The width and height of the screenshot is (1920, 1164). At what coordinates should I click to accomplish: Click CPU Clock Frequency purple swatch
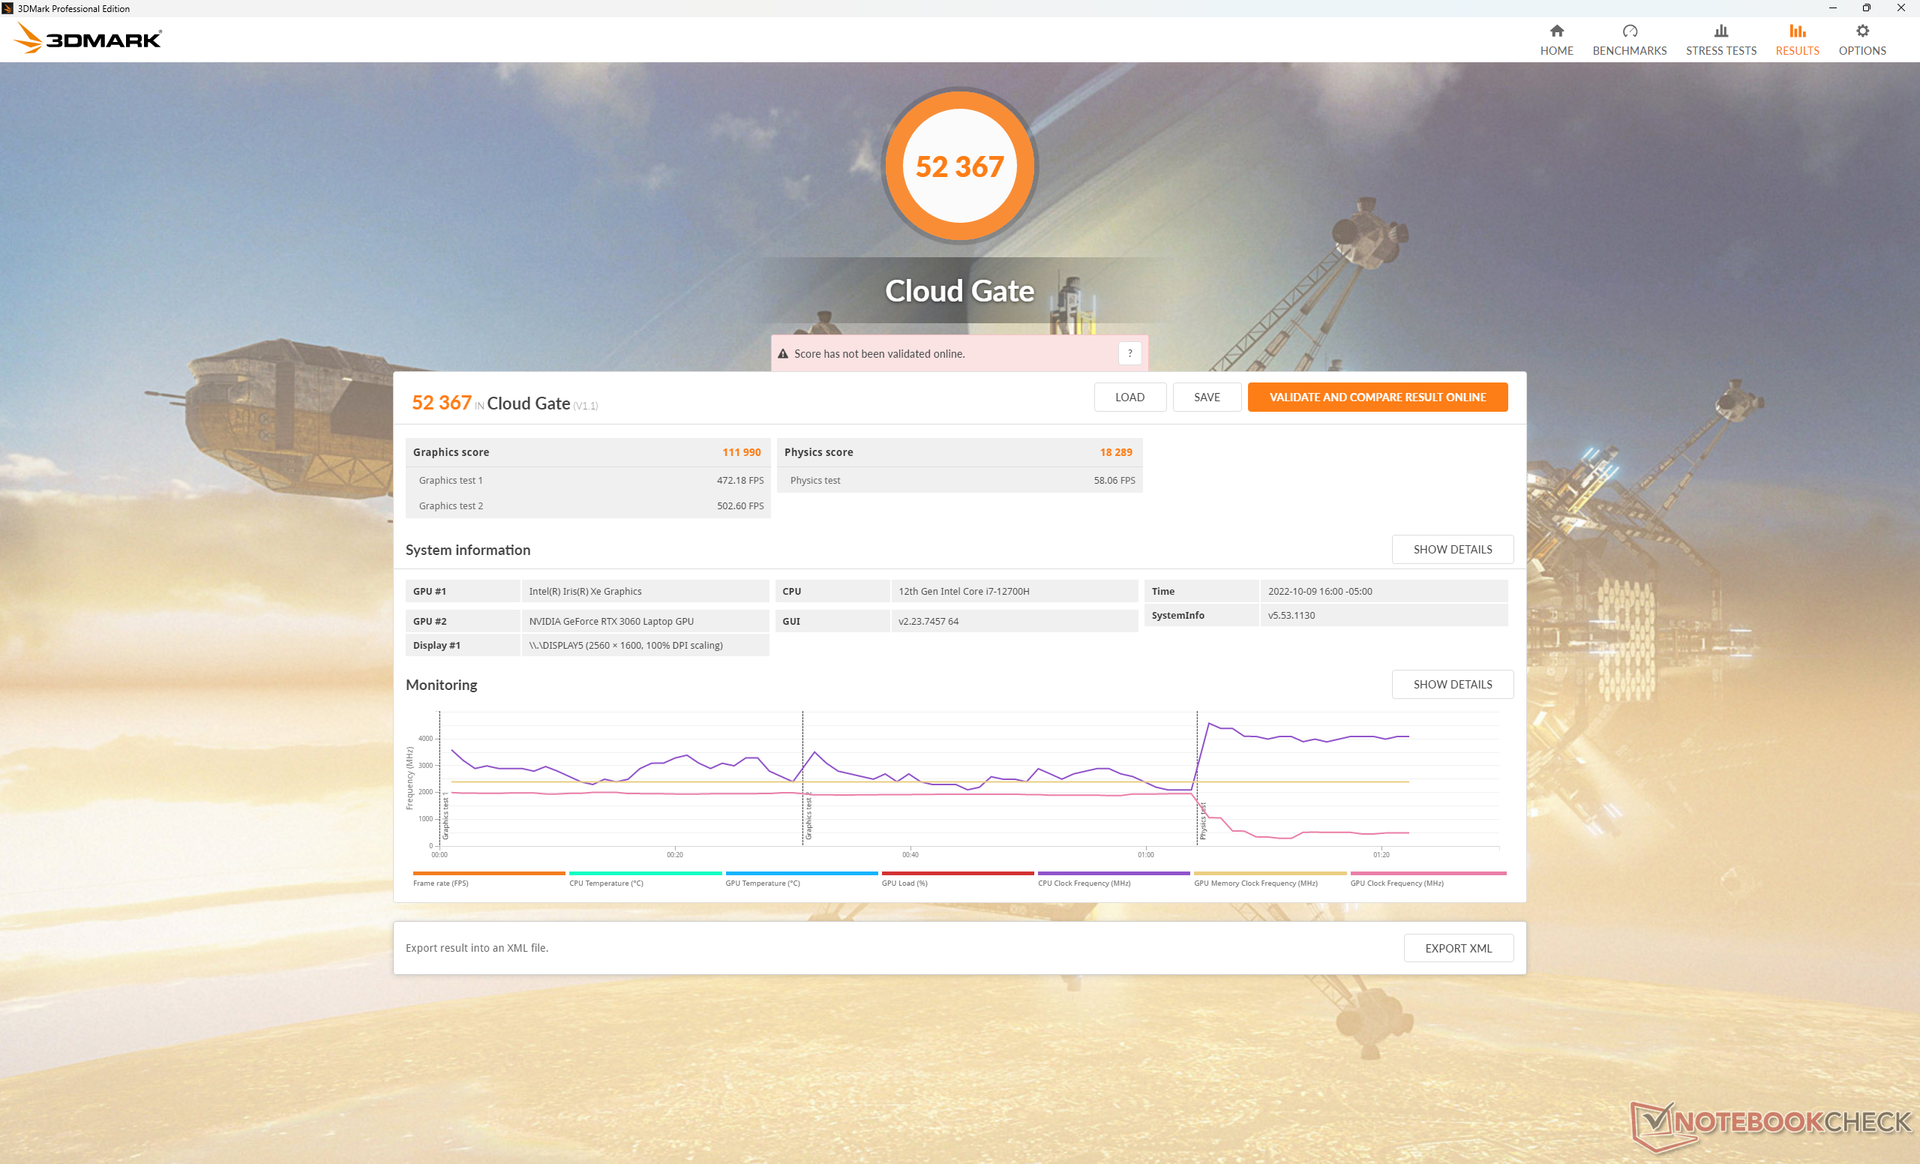click(1113, 873)
